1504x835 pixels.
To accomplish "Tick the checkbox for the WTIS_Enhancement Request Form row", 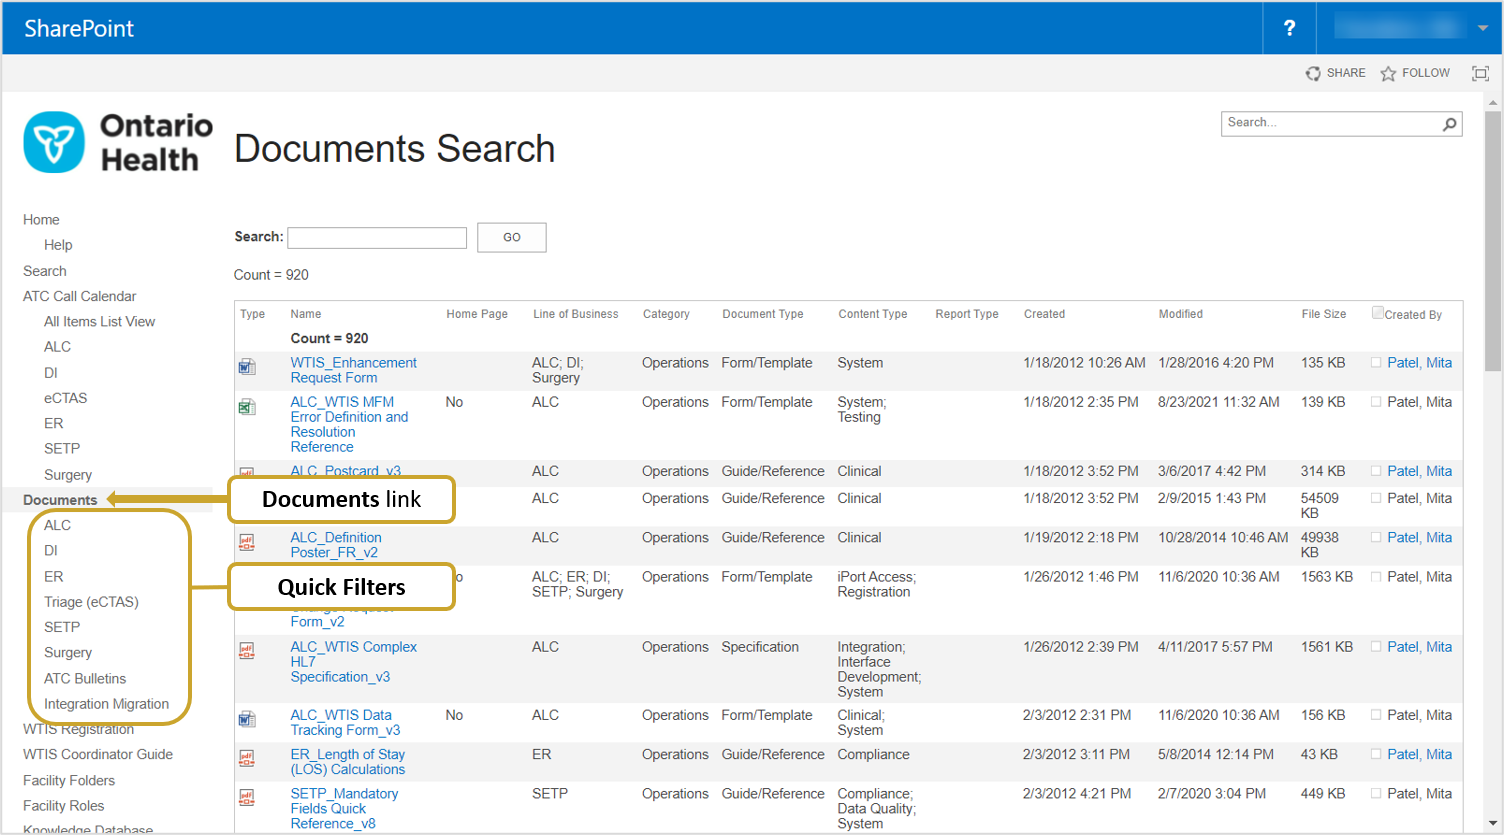I will click(x=1376, y=363).
